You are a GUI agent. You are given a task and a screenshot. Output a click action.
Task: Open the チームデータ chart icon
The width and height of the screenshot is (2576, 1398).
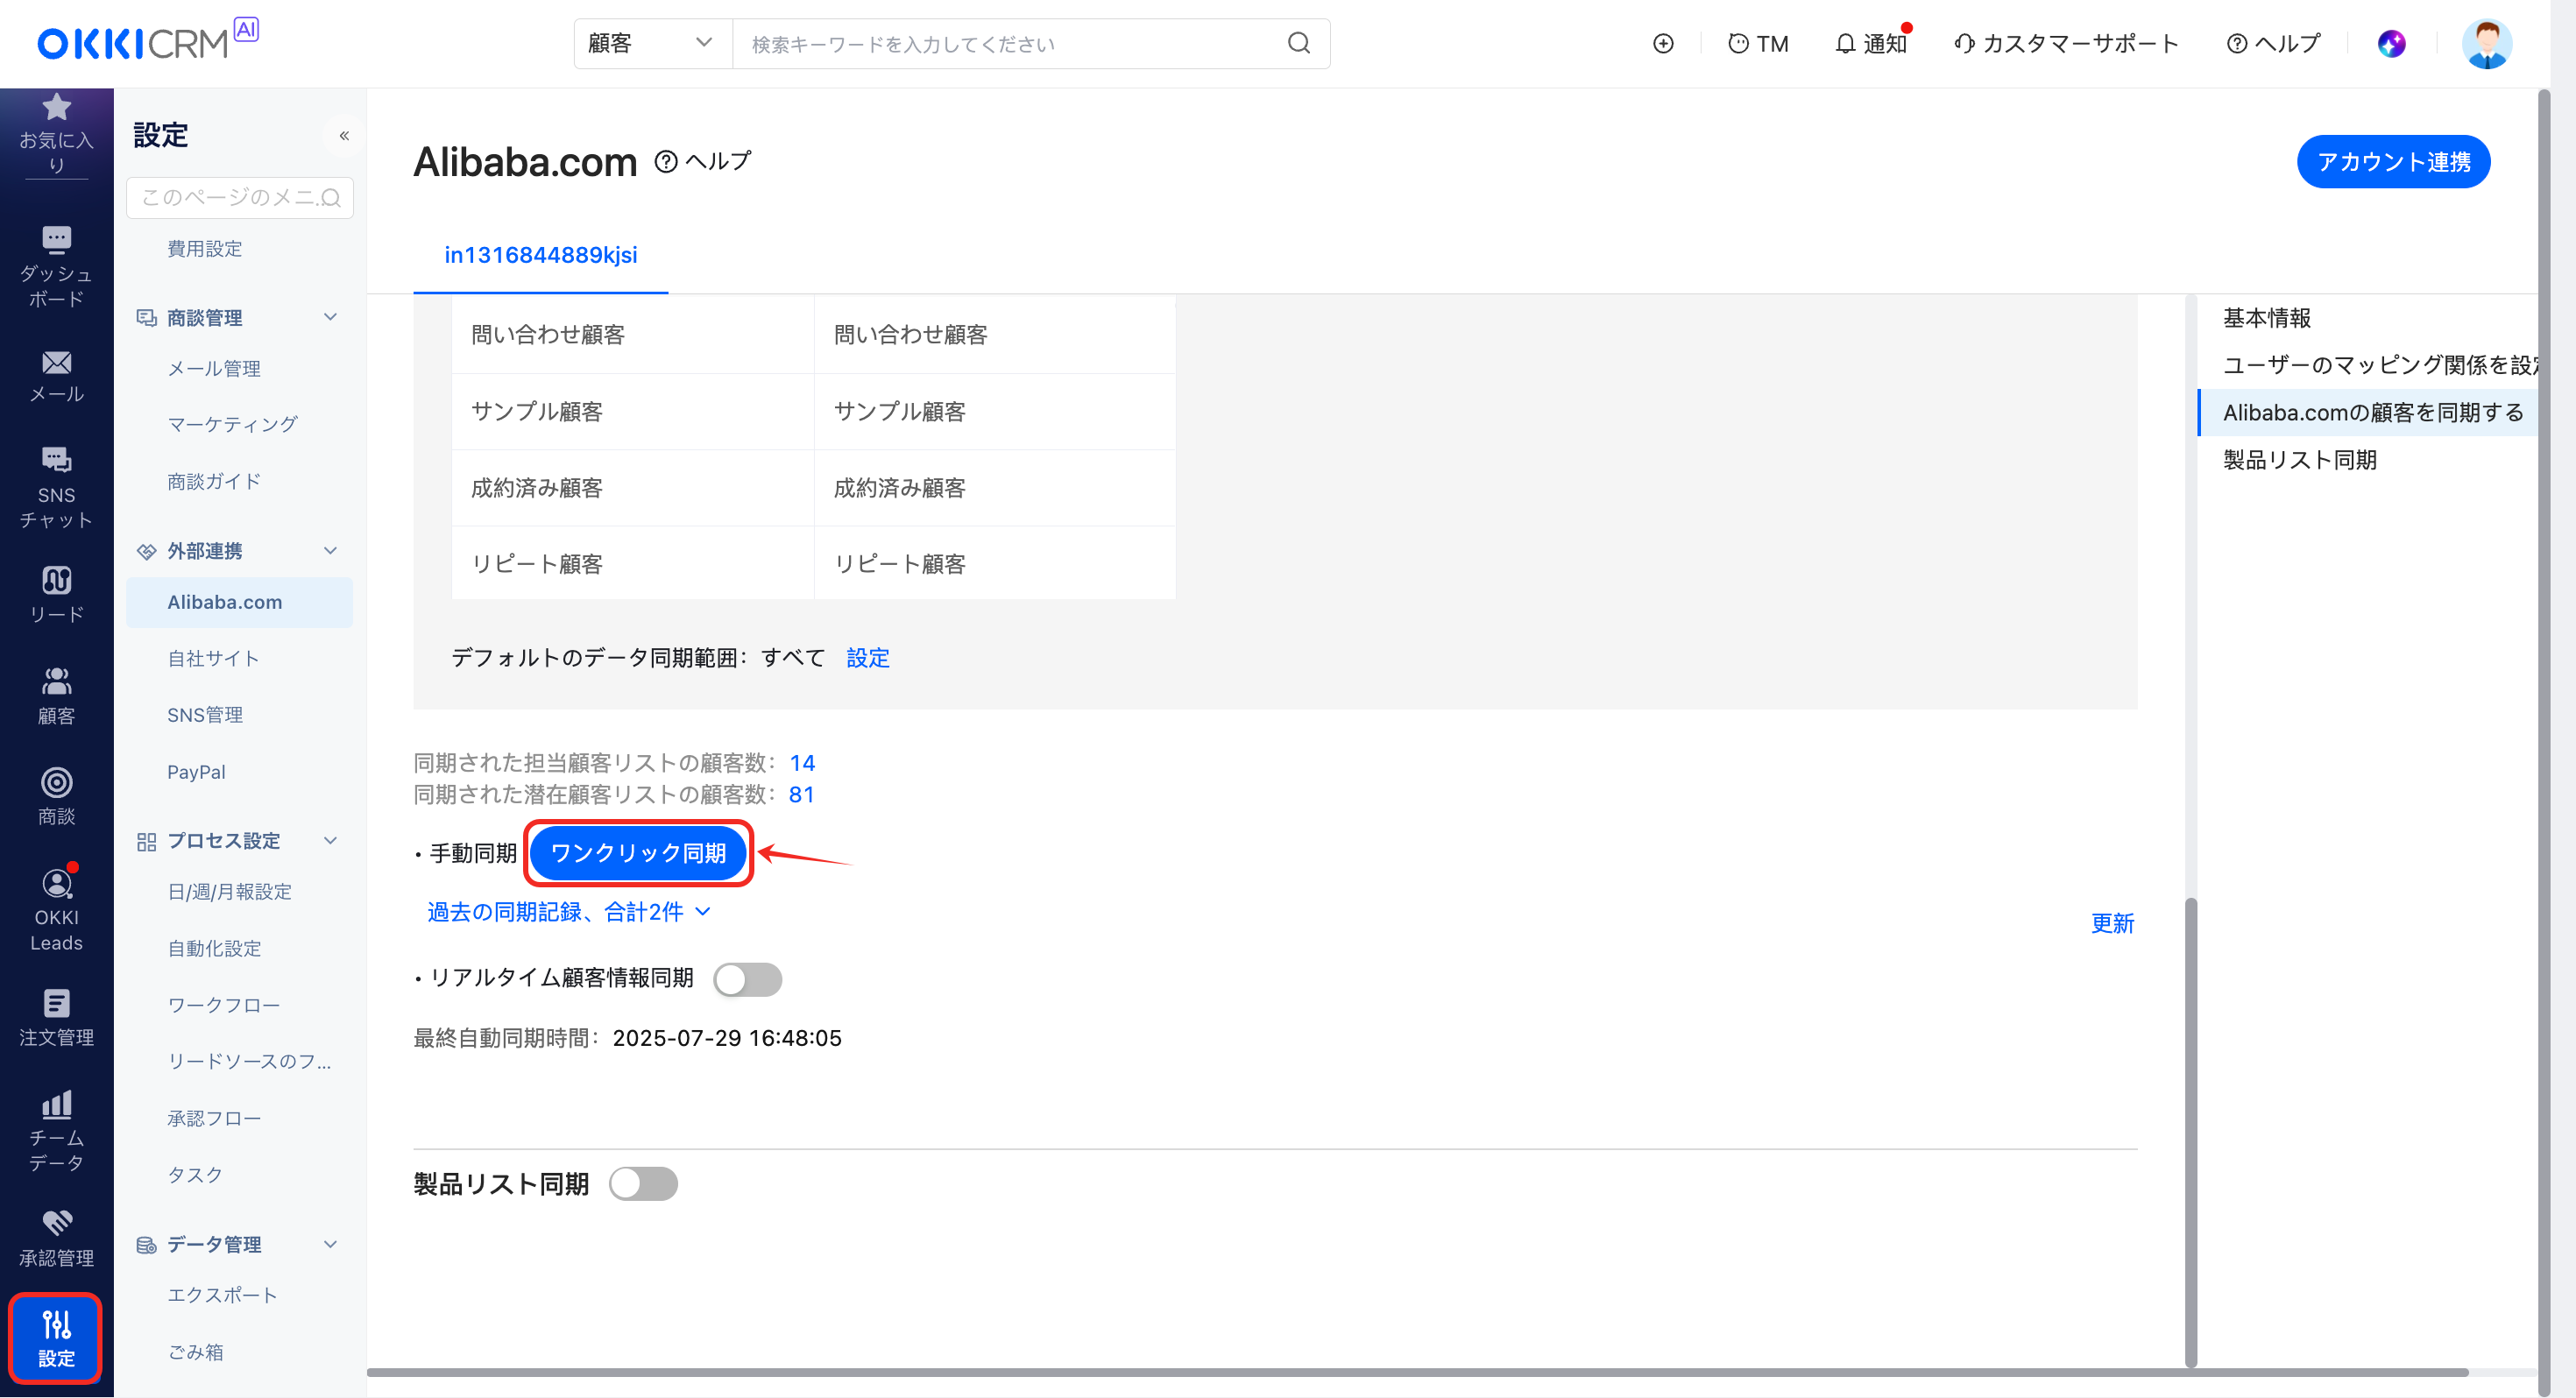coord(56,1104)
